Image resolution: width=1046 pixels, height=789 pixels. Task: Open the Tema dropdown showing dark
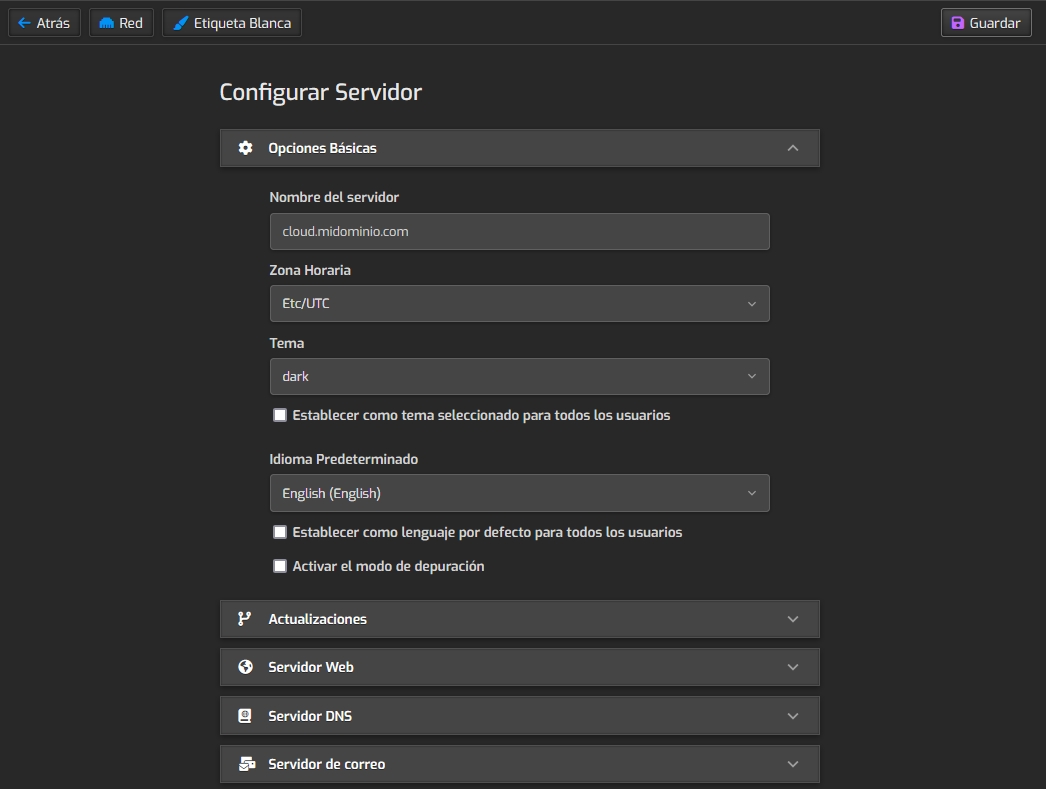click(519, 377)
